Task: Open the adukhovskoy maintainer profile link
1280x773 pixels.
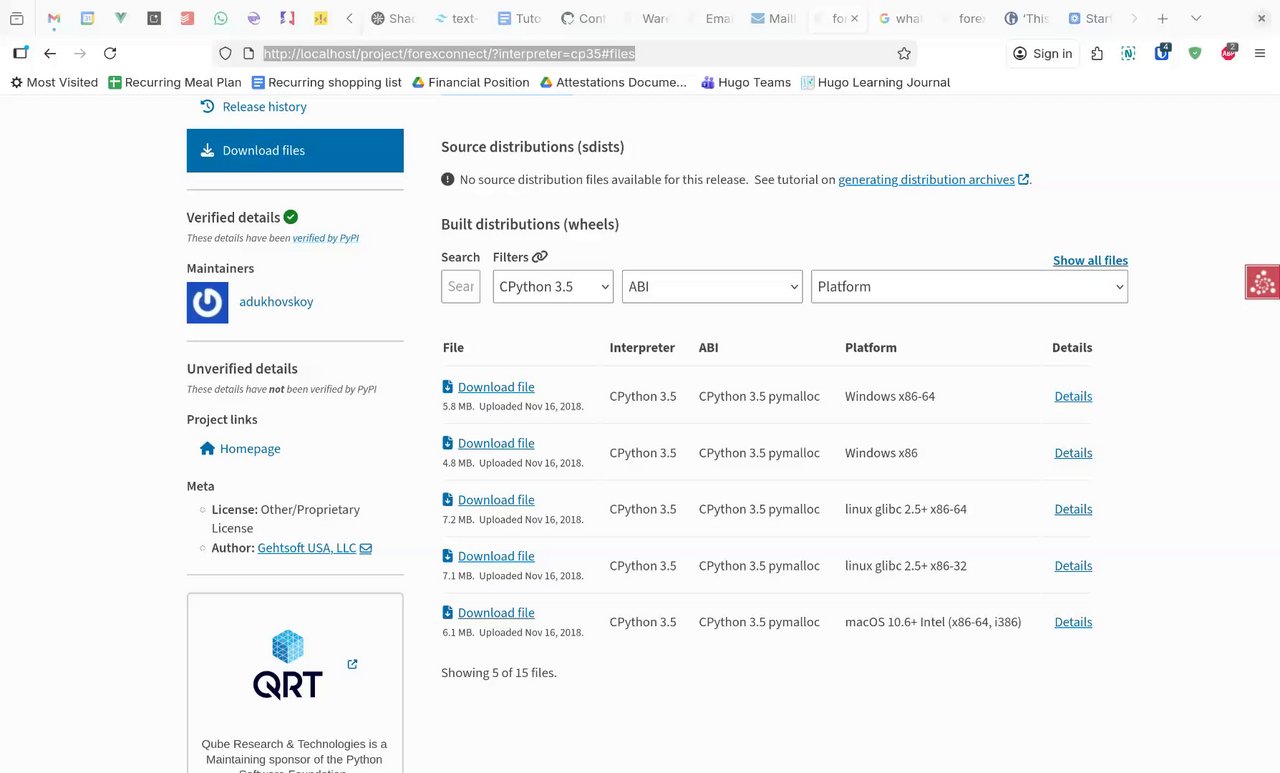Action: coord(276,302)
